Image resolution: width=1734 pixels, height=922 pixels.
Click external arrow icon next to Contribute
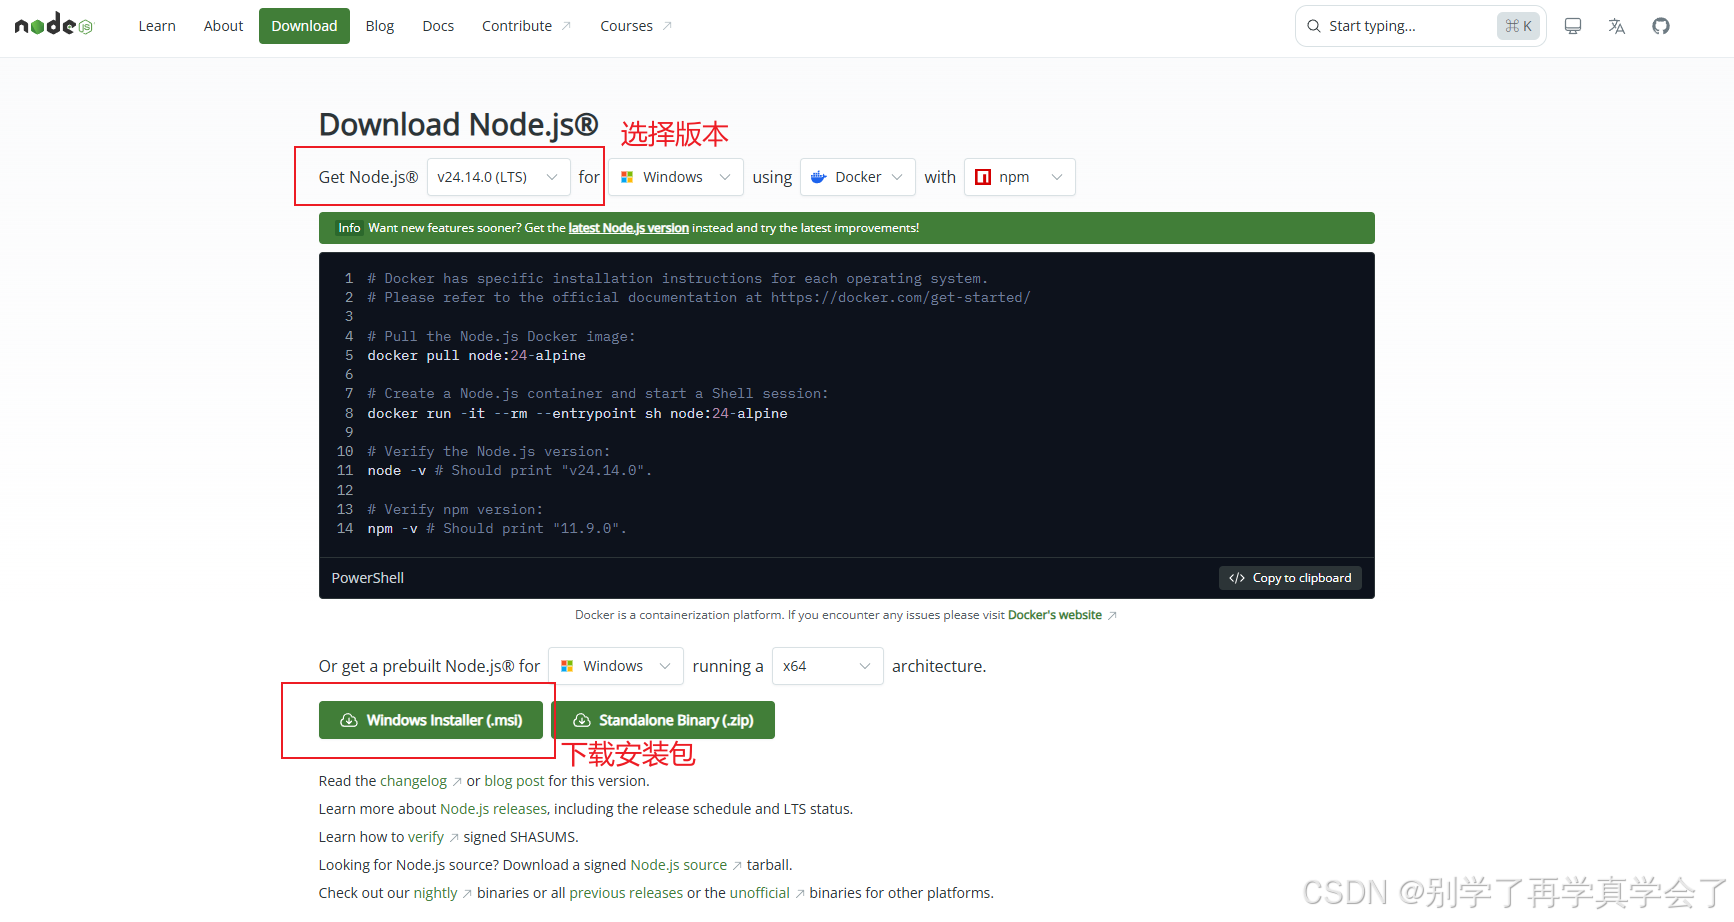(566, 26)
